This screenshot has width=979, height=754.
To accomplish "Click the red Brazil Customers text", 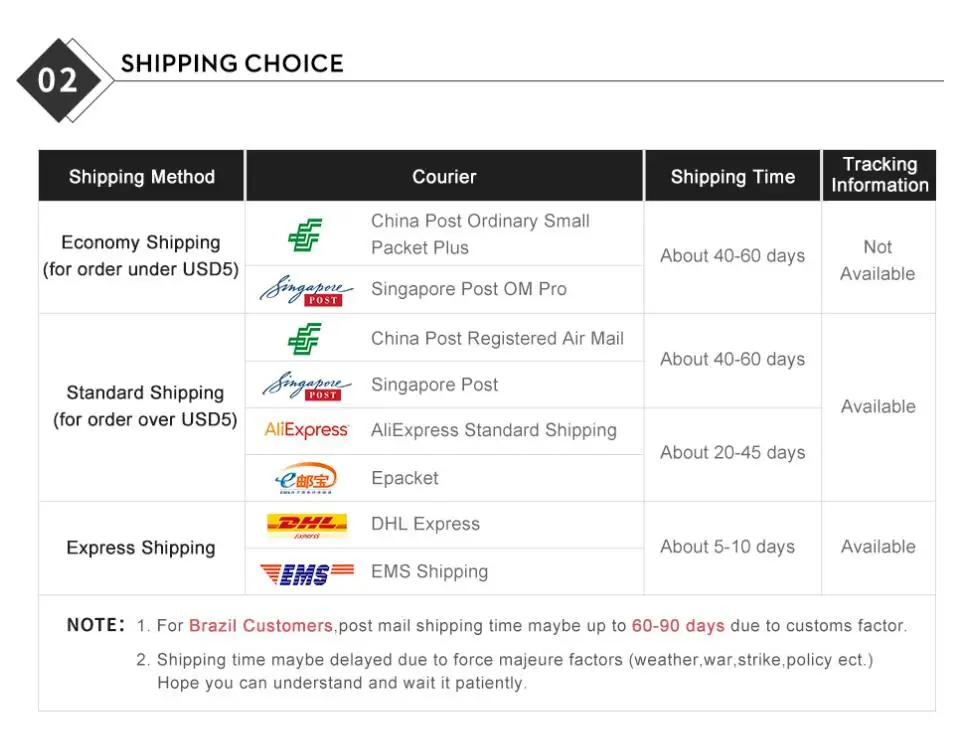I will tap(260, 625).
